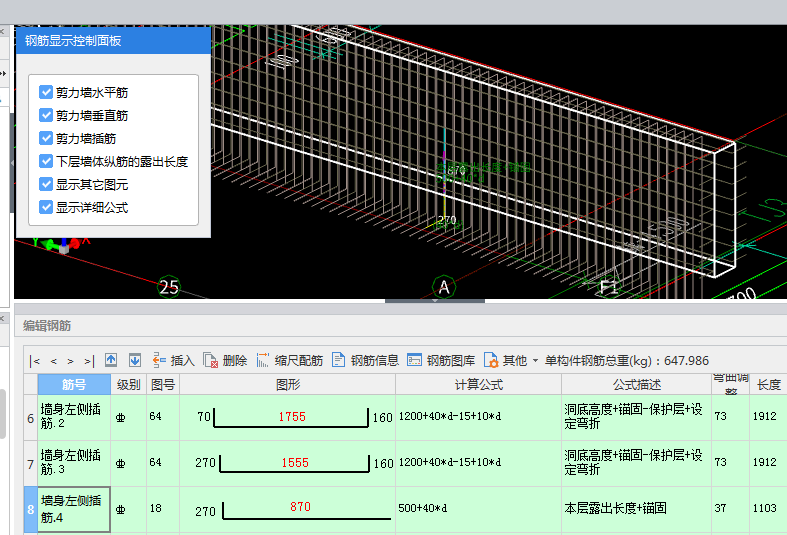Open 其他 menu
The image size is (787, 535).
pyautogui.click(x=510, y=360)
